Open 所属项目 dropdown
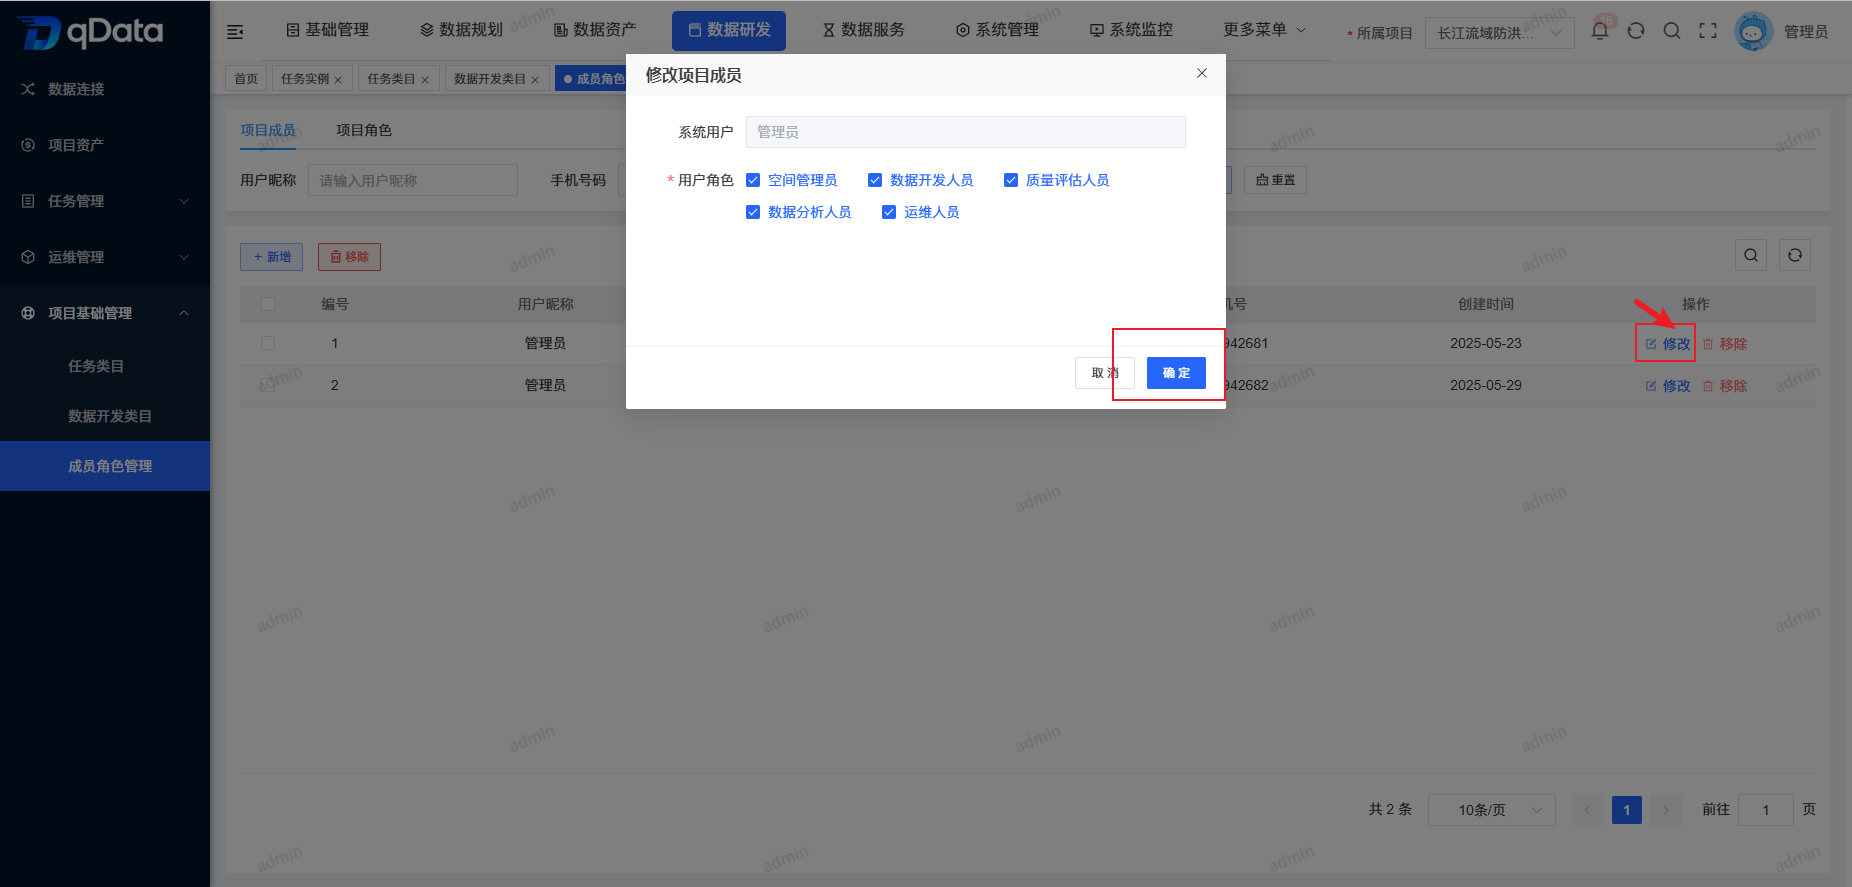The width and height of the screenshot is (1852, 887). [x=1499, y=33]
